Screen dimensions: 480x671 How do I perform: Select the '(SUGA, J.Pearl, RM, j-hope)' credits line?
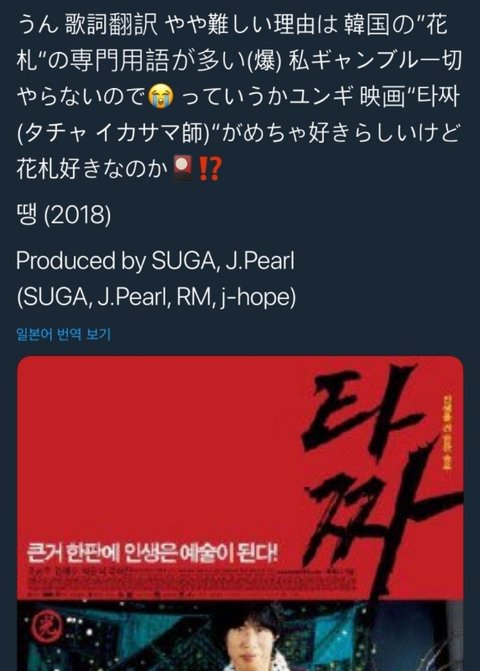click(x=156, y=297)
